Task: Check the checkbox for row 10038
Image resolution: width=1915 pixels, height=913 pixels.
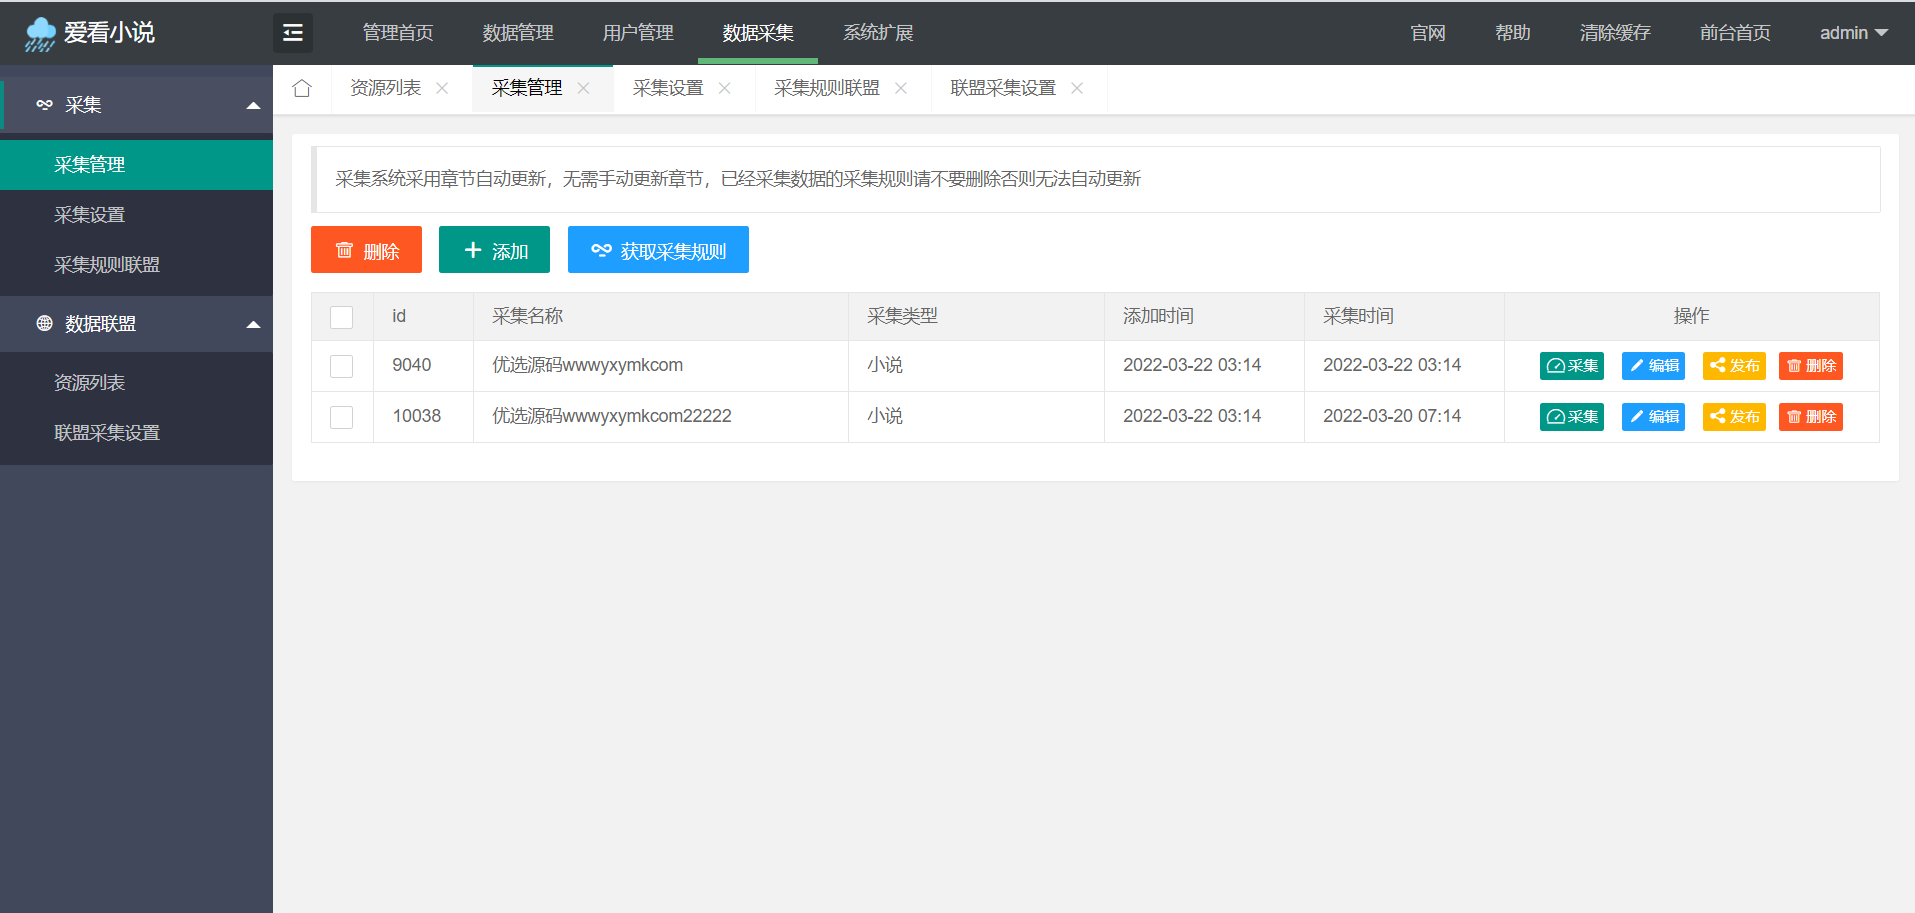Action: click(x=342, y=417)
